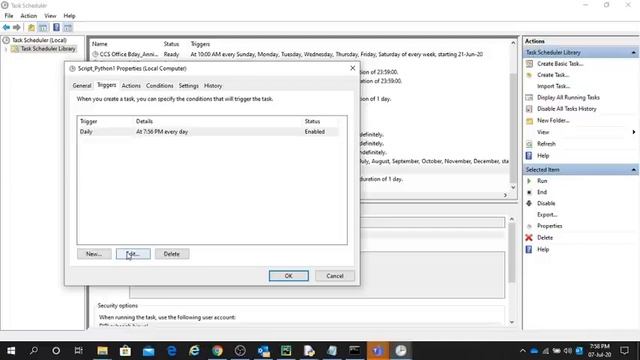Expand the View submenu arrow in Actions
Screen dimensions: 640x360
click(633, 132)
